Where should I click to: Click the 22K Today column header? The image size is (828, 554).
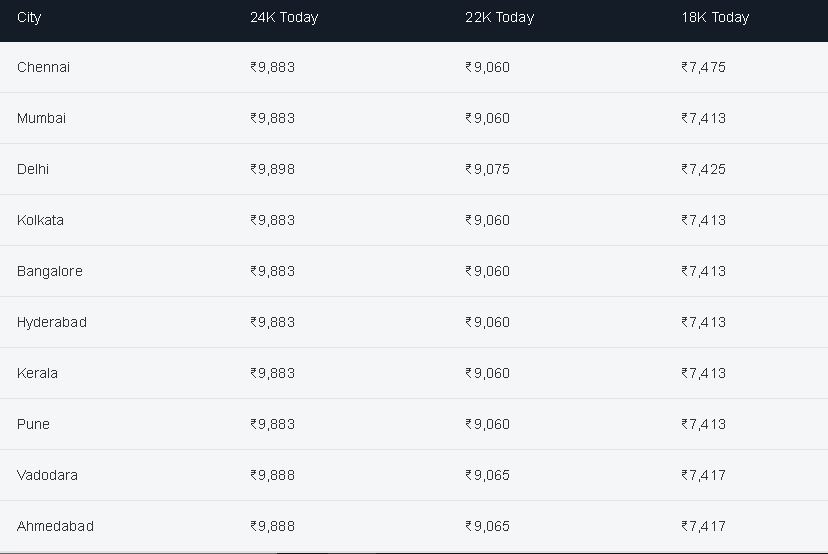[x=500, y=17]
